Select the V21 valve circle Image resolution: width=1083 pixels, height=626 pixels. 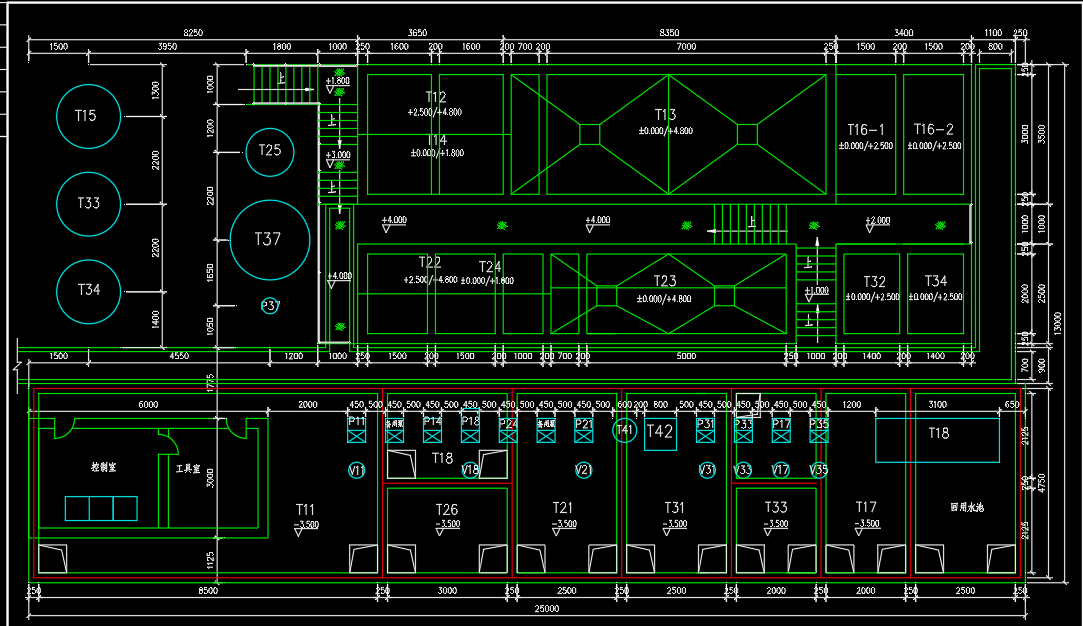pyautogui.click(x=584, y=470)
